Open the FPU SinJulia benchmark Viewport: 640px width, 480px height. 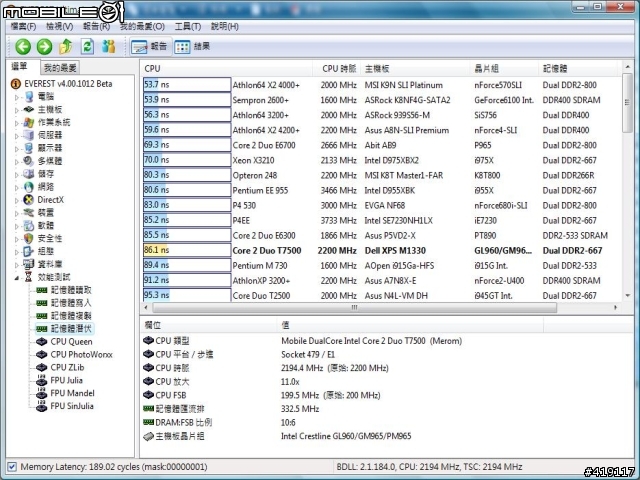(72, 406)
